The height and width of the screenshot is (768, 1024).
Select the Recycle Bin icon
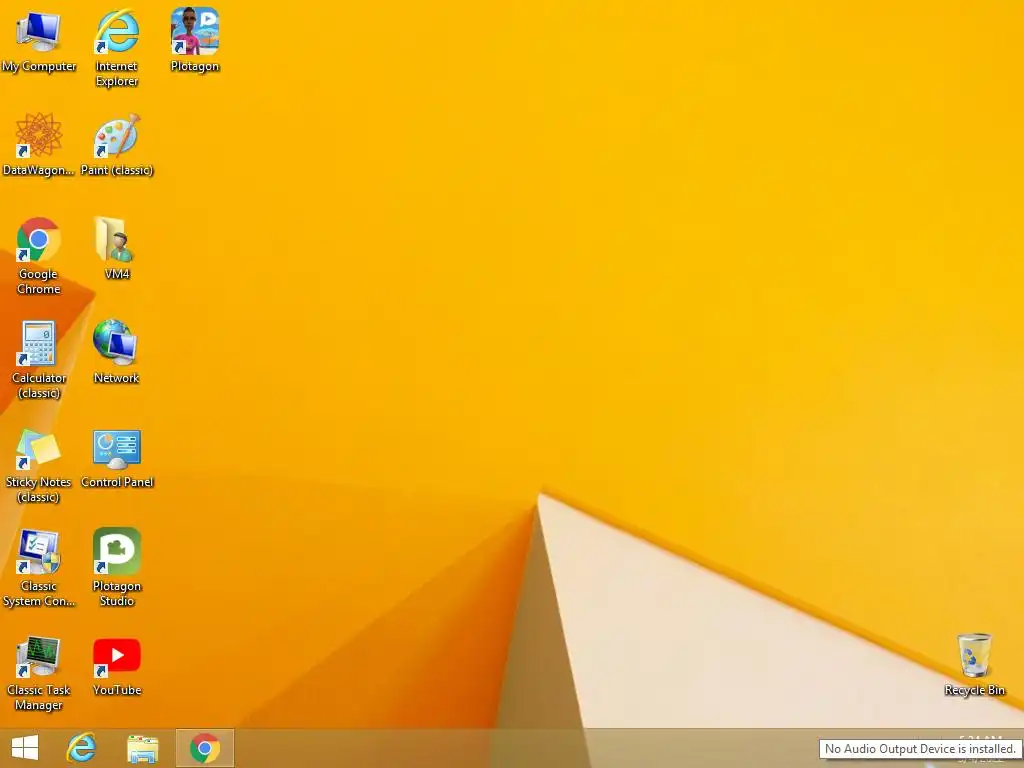(x=974, y=664)
